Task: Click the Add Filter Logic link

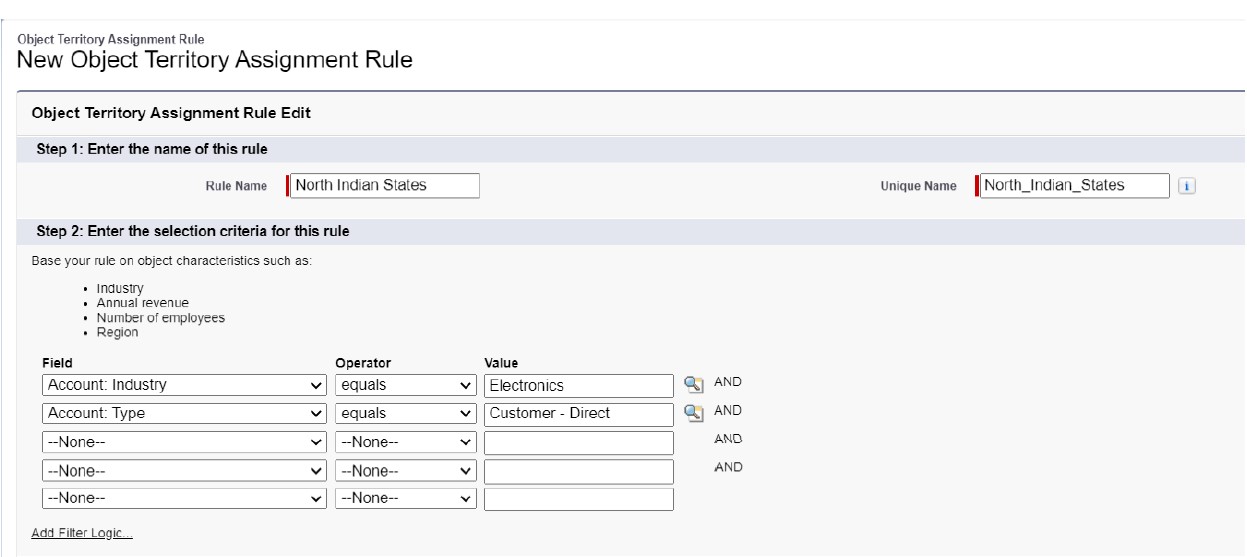Action: tap(82, 533)
